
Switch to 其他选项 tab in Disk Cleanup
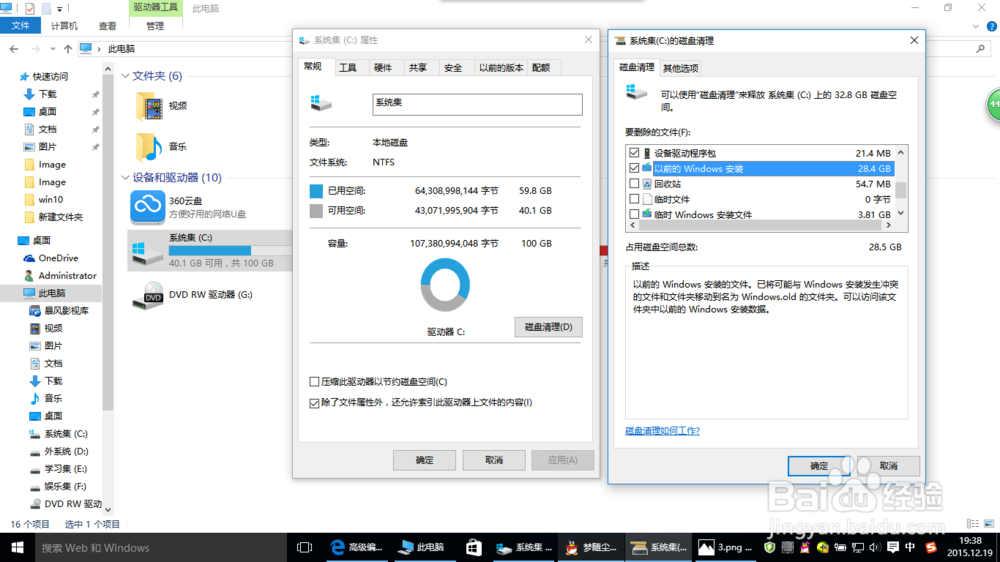(x=680, y=68)
